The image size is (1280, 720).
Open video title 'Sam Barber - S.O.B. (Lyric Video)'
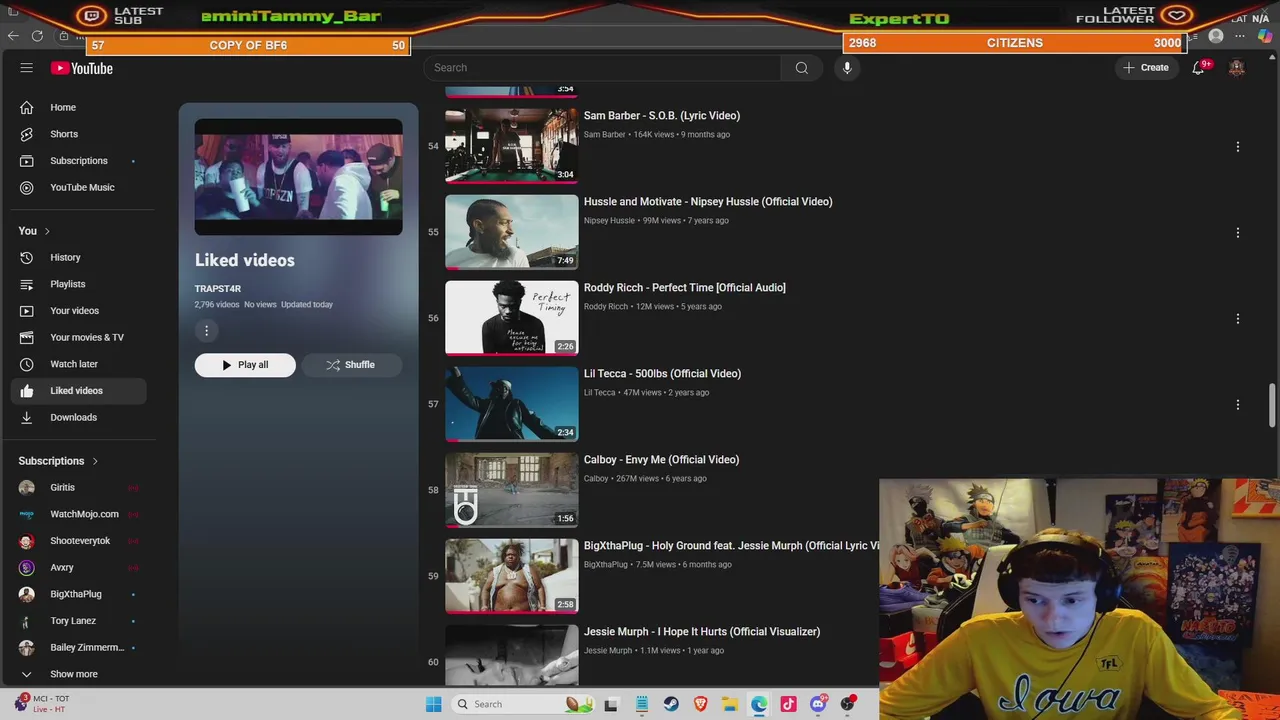pyautogui.click(x=662, y=116)
